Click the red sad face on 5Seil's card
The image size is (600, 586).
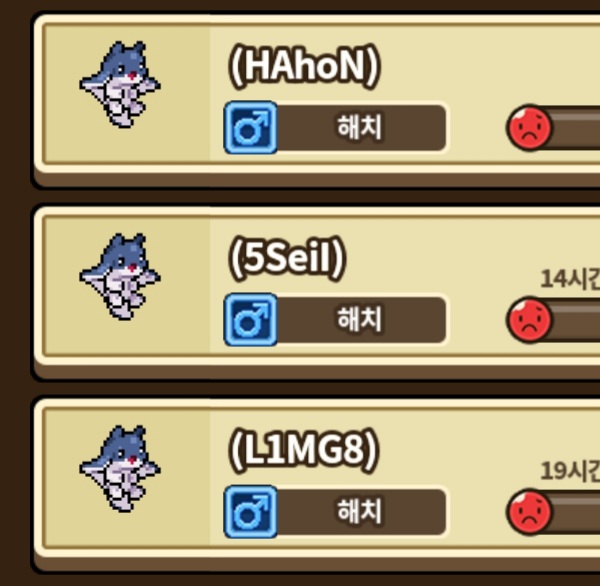pyautogui.click(x=529, y=320)
